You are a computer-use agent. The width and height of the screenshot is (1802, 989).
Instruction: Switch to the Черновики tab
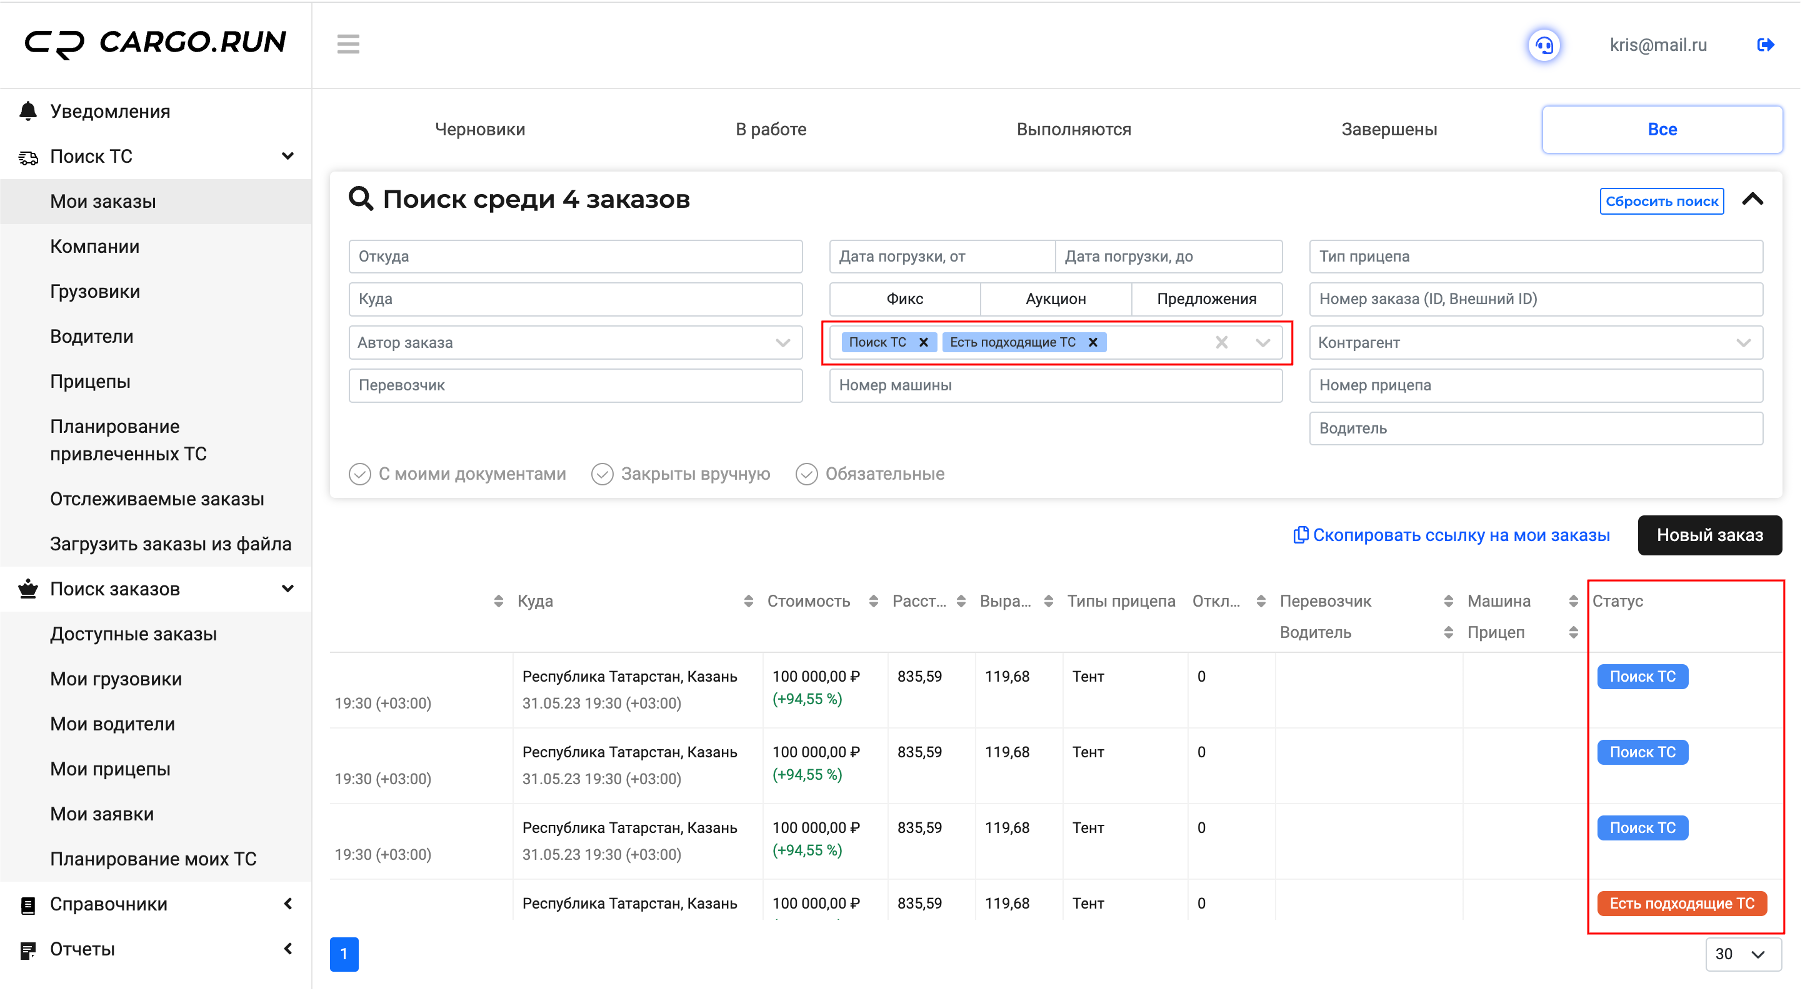(x=480, y=129)
